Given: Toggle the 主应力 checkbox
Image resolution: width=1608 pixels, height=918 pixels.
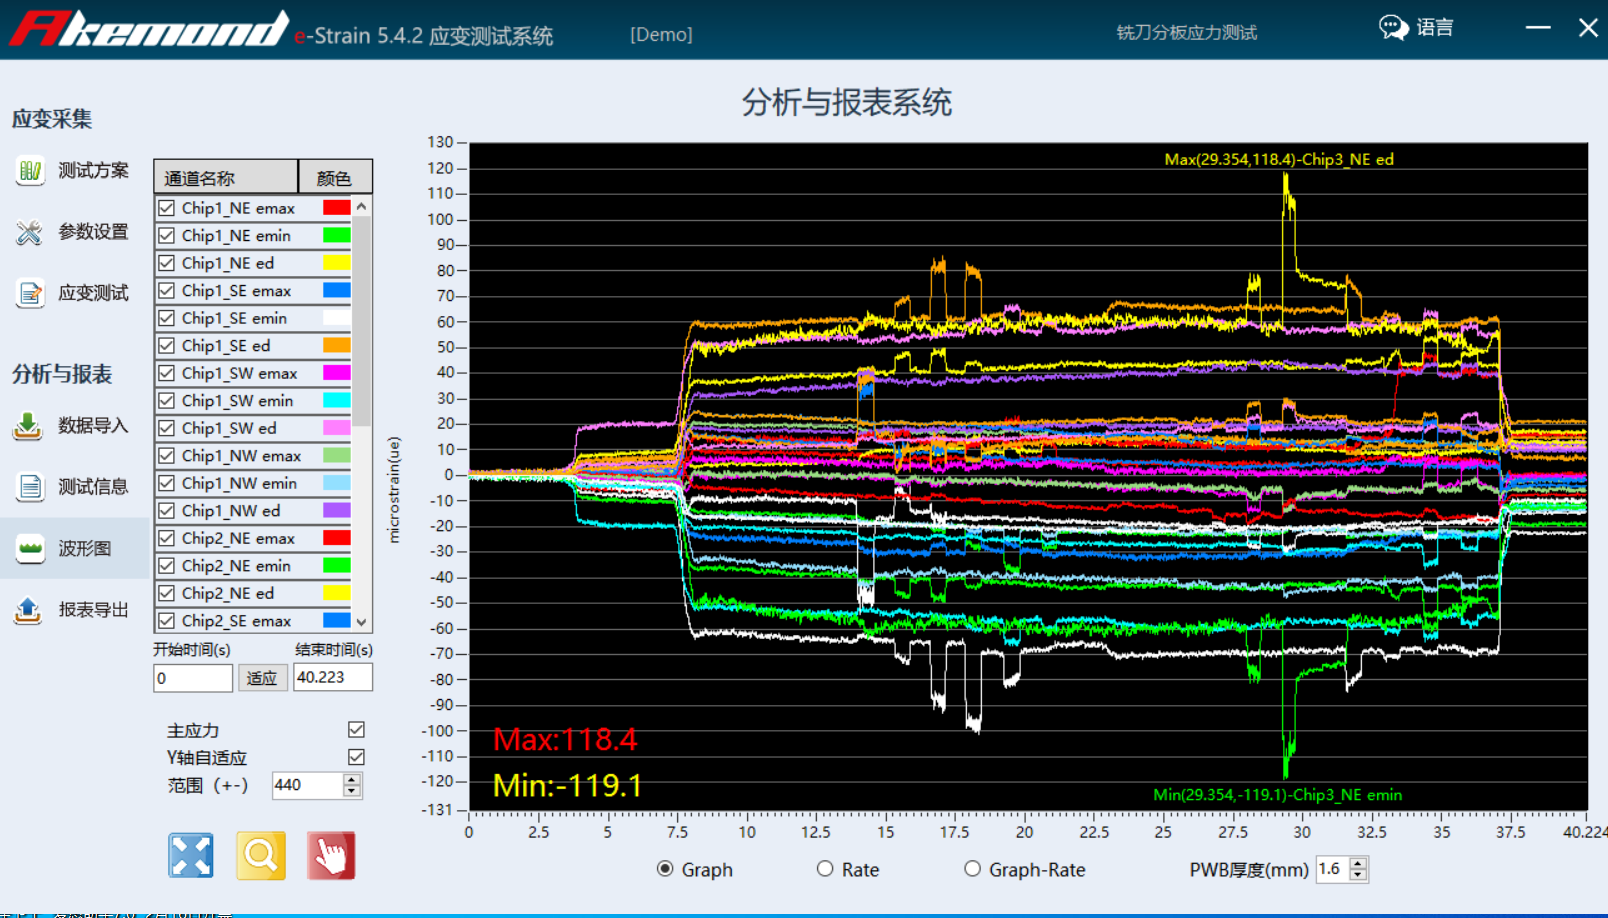Looking at the screenshot, I should [356, 730].
